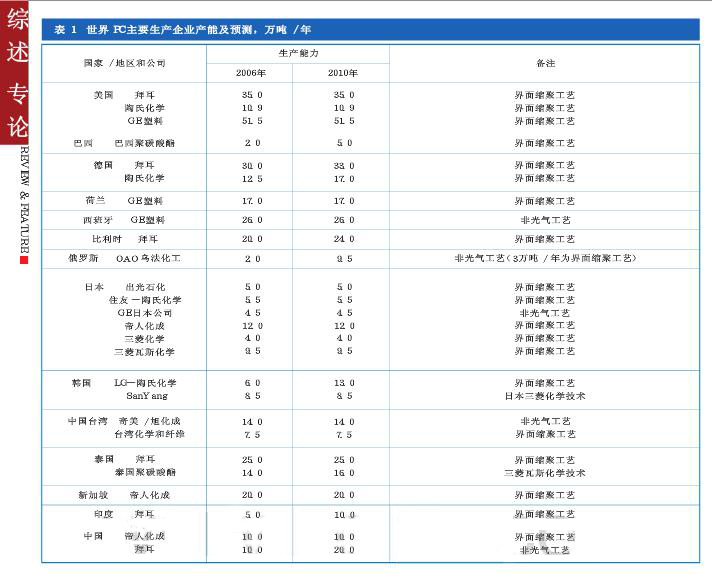This screenshot has width=712, height=573.
Task: Click the 住友一陶氏化学 company name
Action: click(146, 300)
